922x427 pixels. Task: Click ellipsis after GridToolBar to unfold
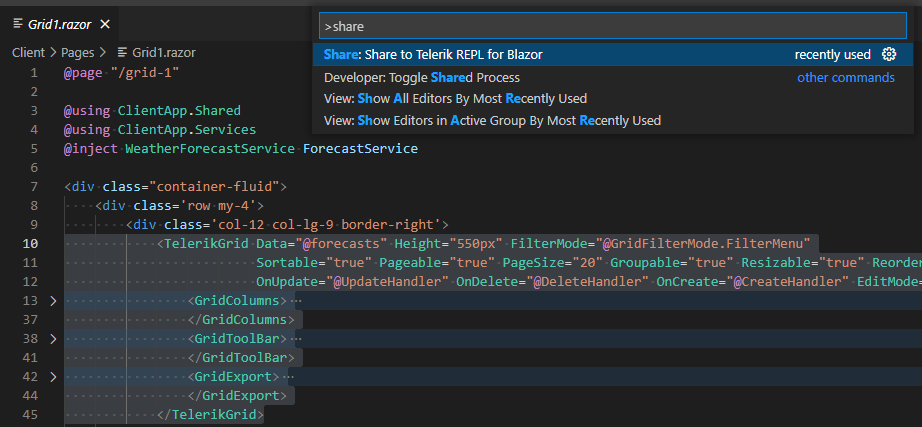296,339
